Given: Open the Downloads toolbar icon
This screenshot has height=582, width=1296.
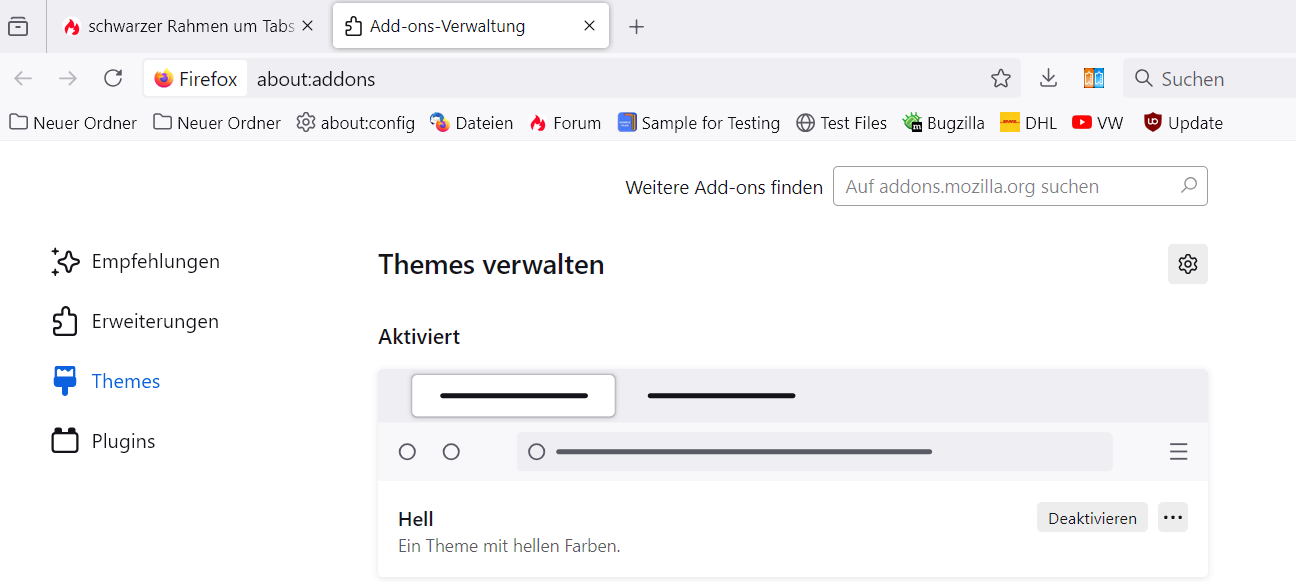Looking at the screenshot, I should 1048,78.
